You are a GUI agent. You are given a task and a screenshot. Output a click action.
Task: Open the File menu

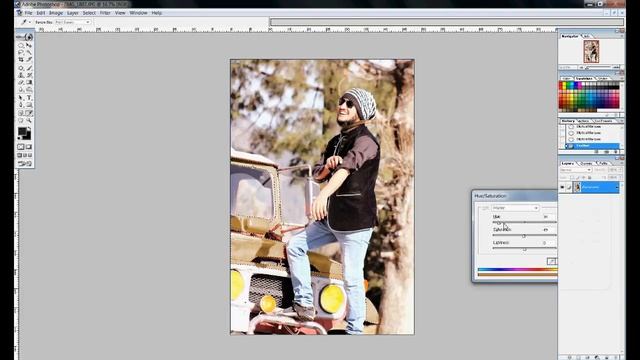coord(28,13)
